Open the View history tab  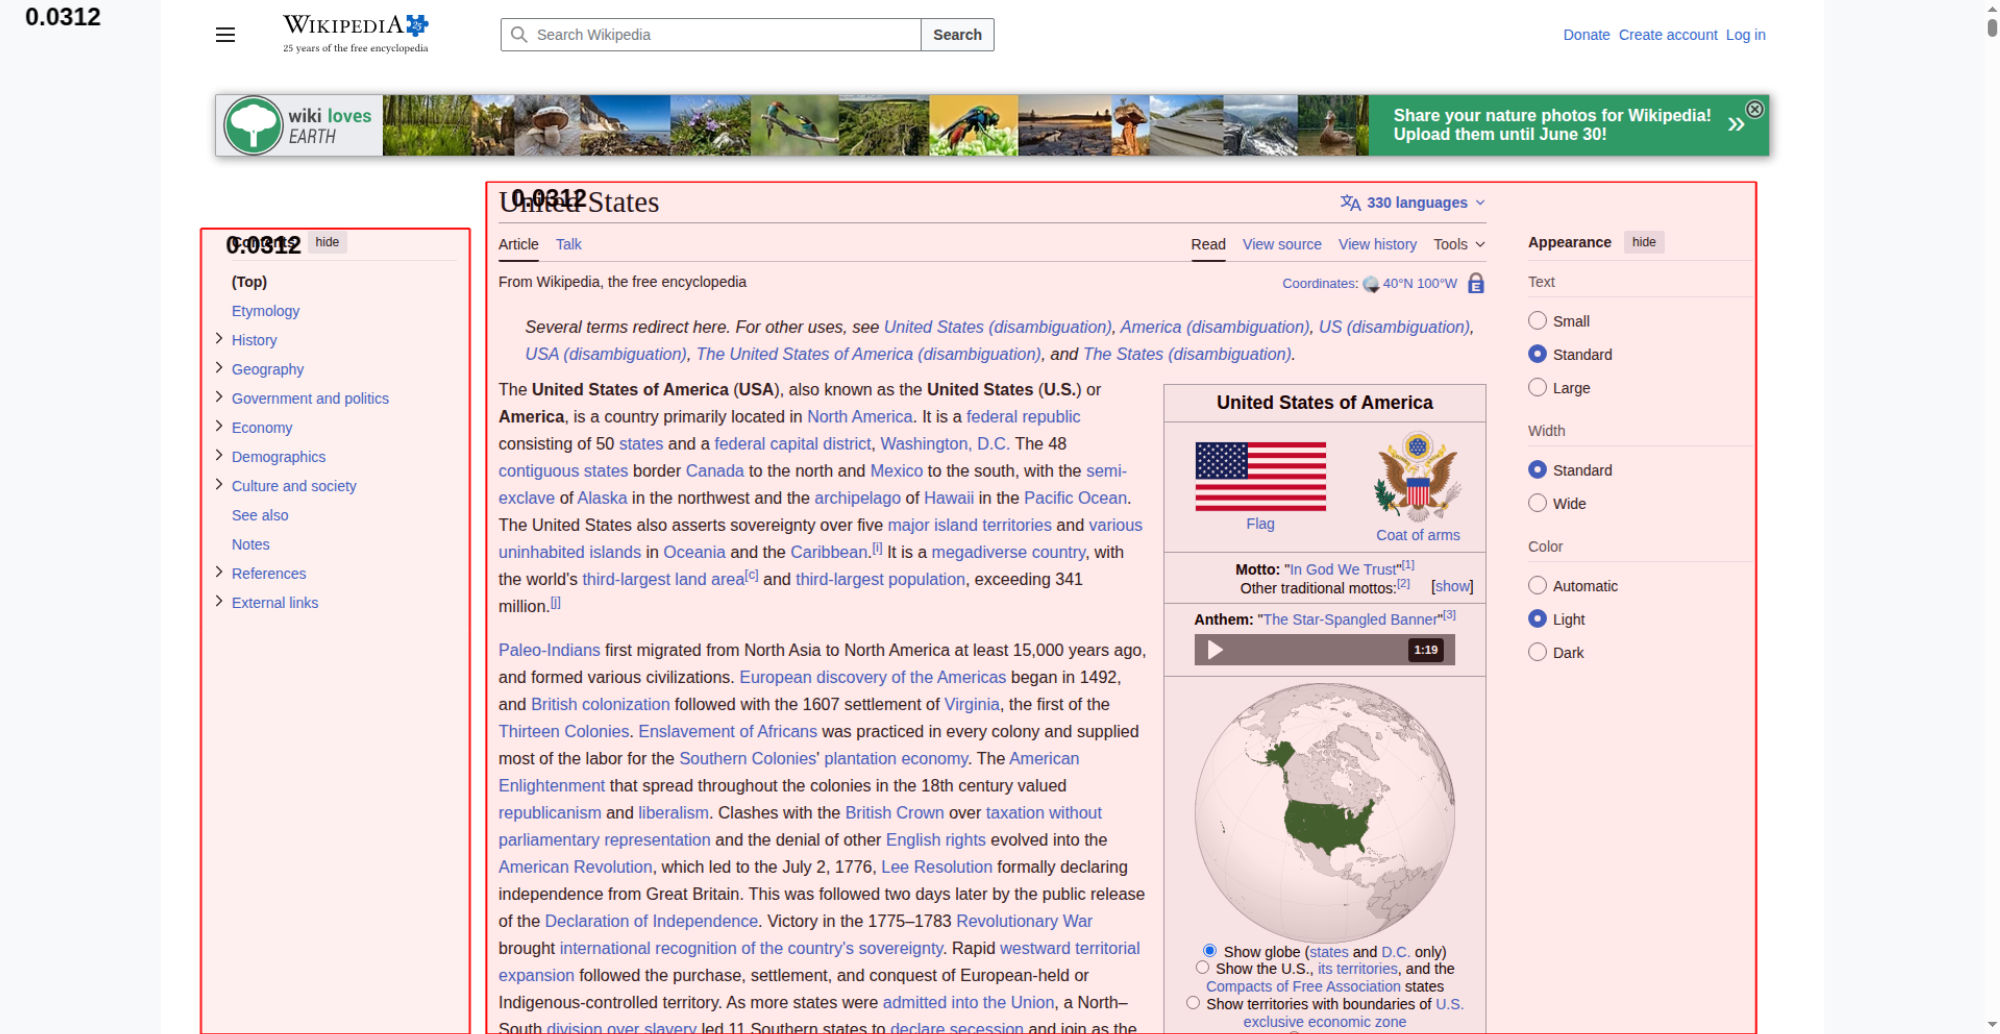pyautogui.click(x=1377, y=244)
